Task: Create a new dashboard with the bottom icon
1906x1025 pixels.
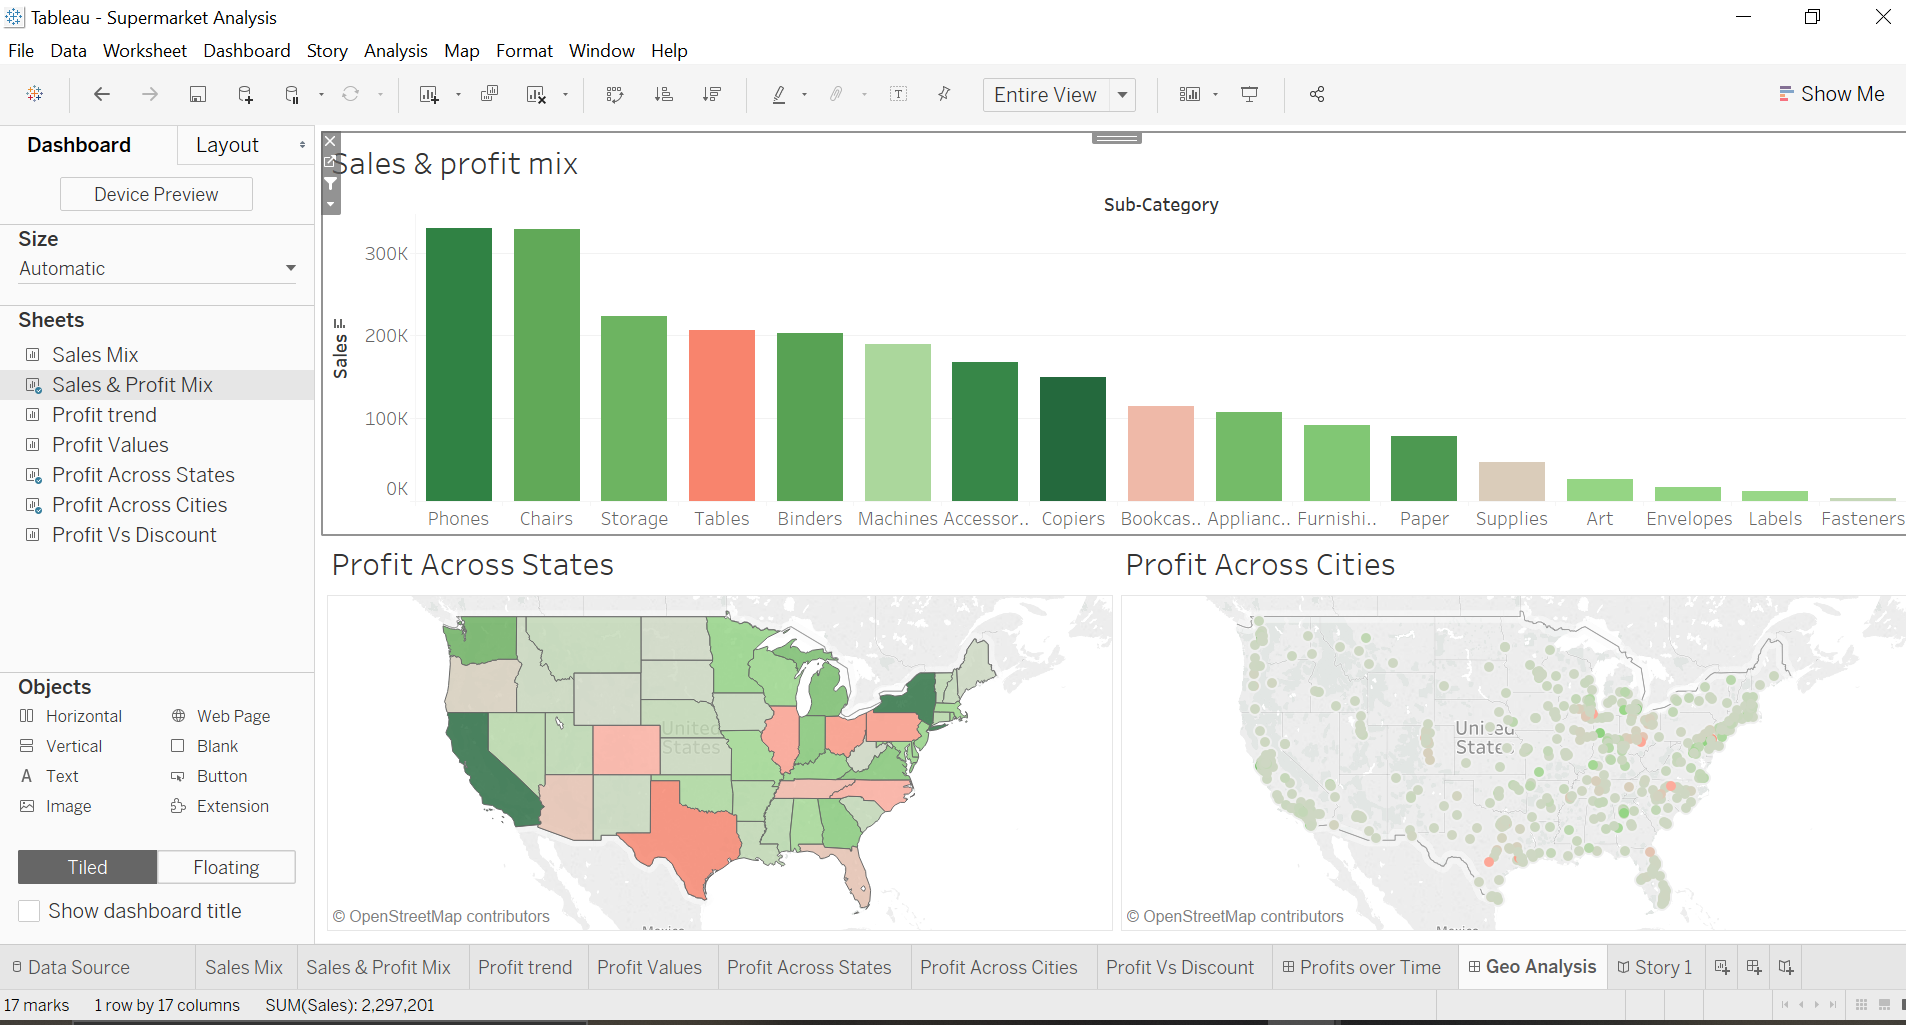Action: point(1753,967)
